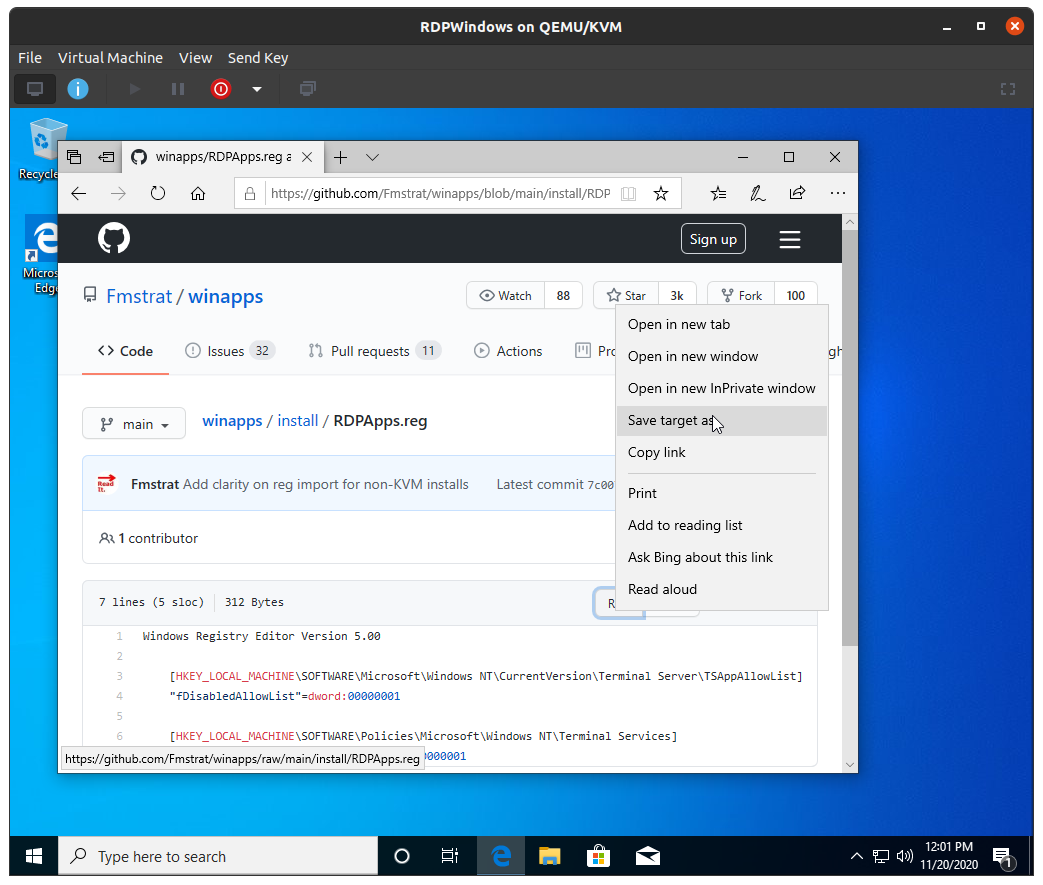Click the Windows taskbar search box
The image size is (1043, 885).
point(218,856)
